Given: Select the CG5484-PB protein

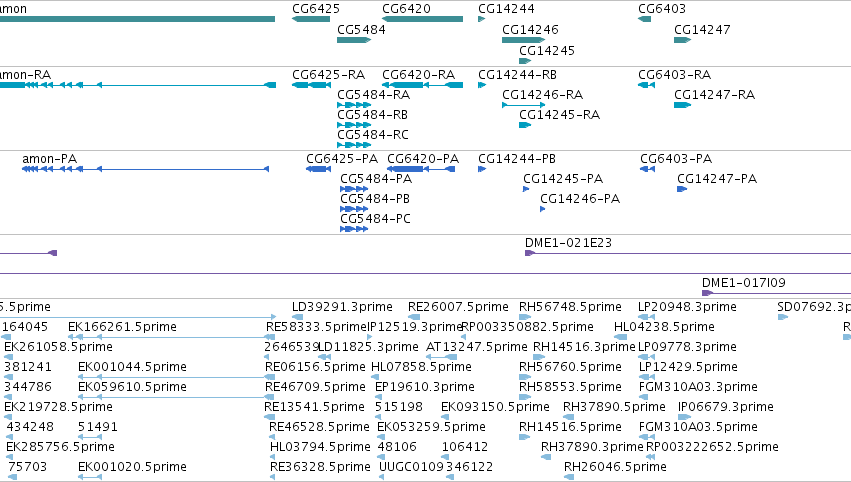Looking at the screenshot, I should pyautogui.click(x=354, y=209).
